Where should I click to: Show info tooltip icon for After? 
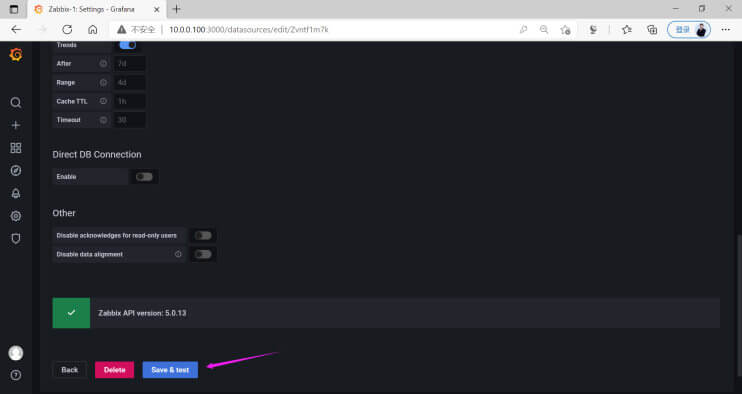[x=103, y=63]
